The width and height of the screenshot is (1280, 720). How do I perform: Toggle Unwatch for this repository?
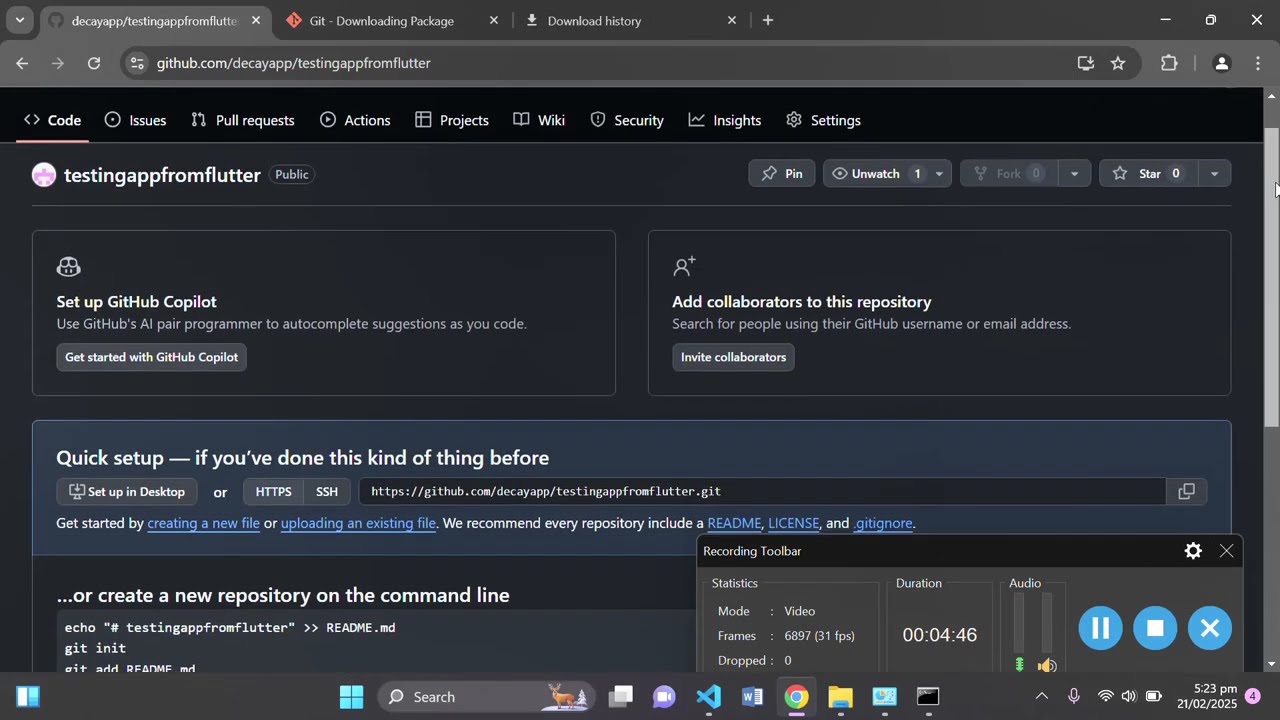875,174
